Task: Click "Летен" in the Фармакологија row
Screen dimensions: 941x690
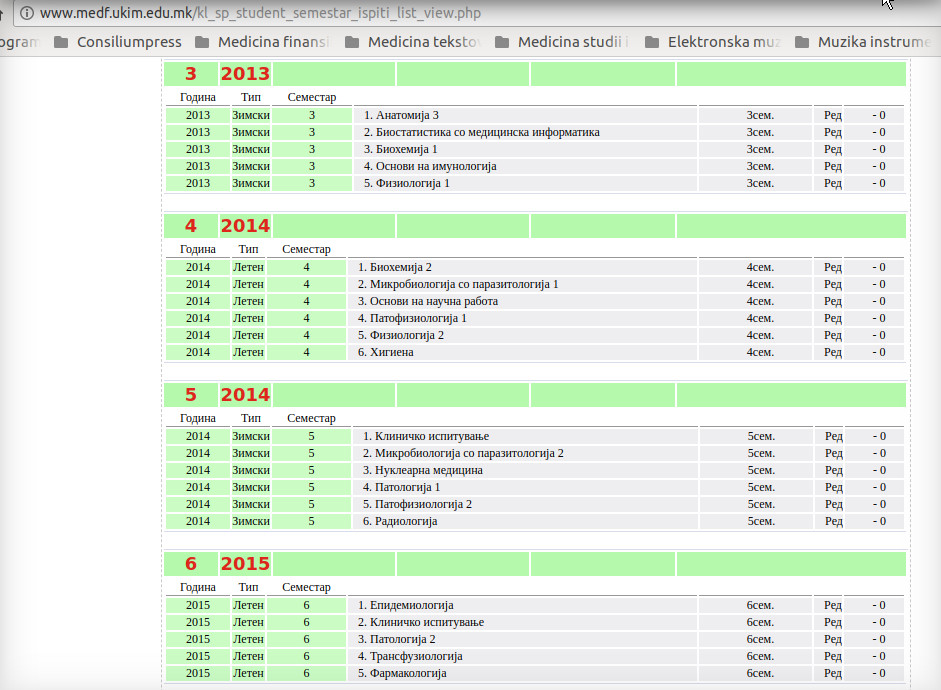Action: pyautogui.click(x=248, y=673)
